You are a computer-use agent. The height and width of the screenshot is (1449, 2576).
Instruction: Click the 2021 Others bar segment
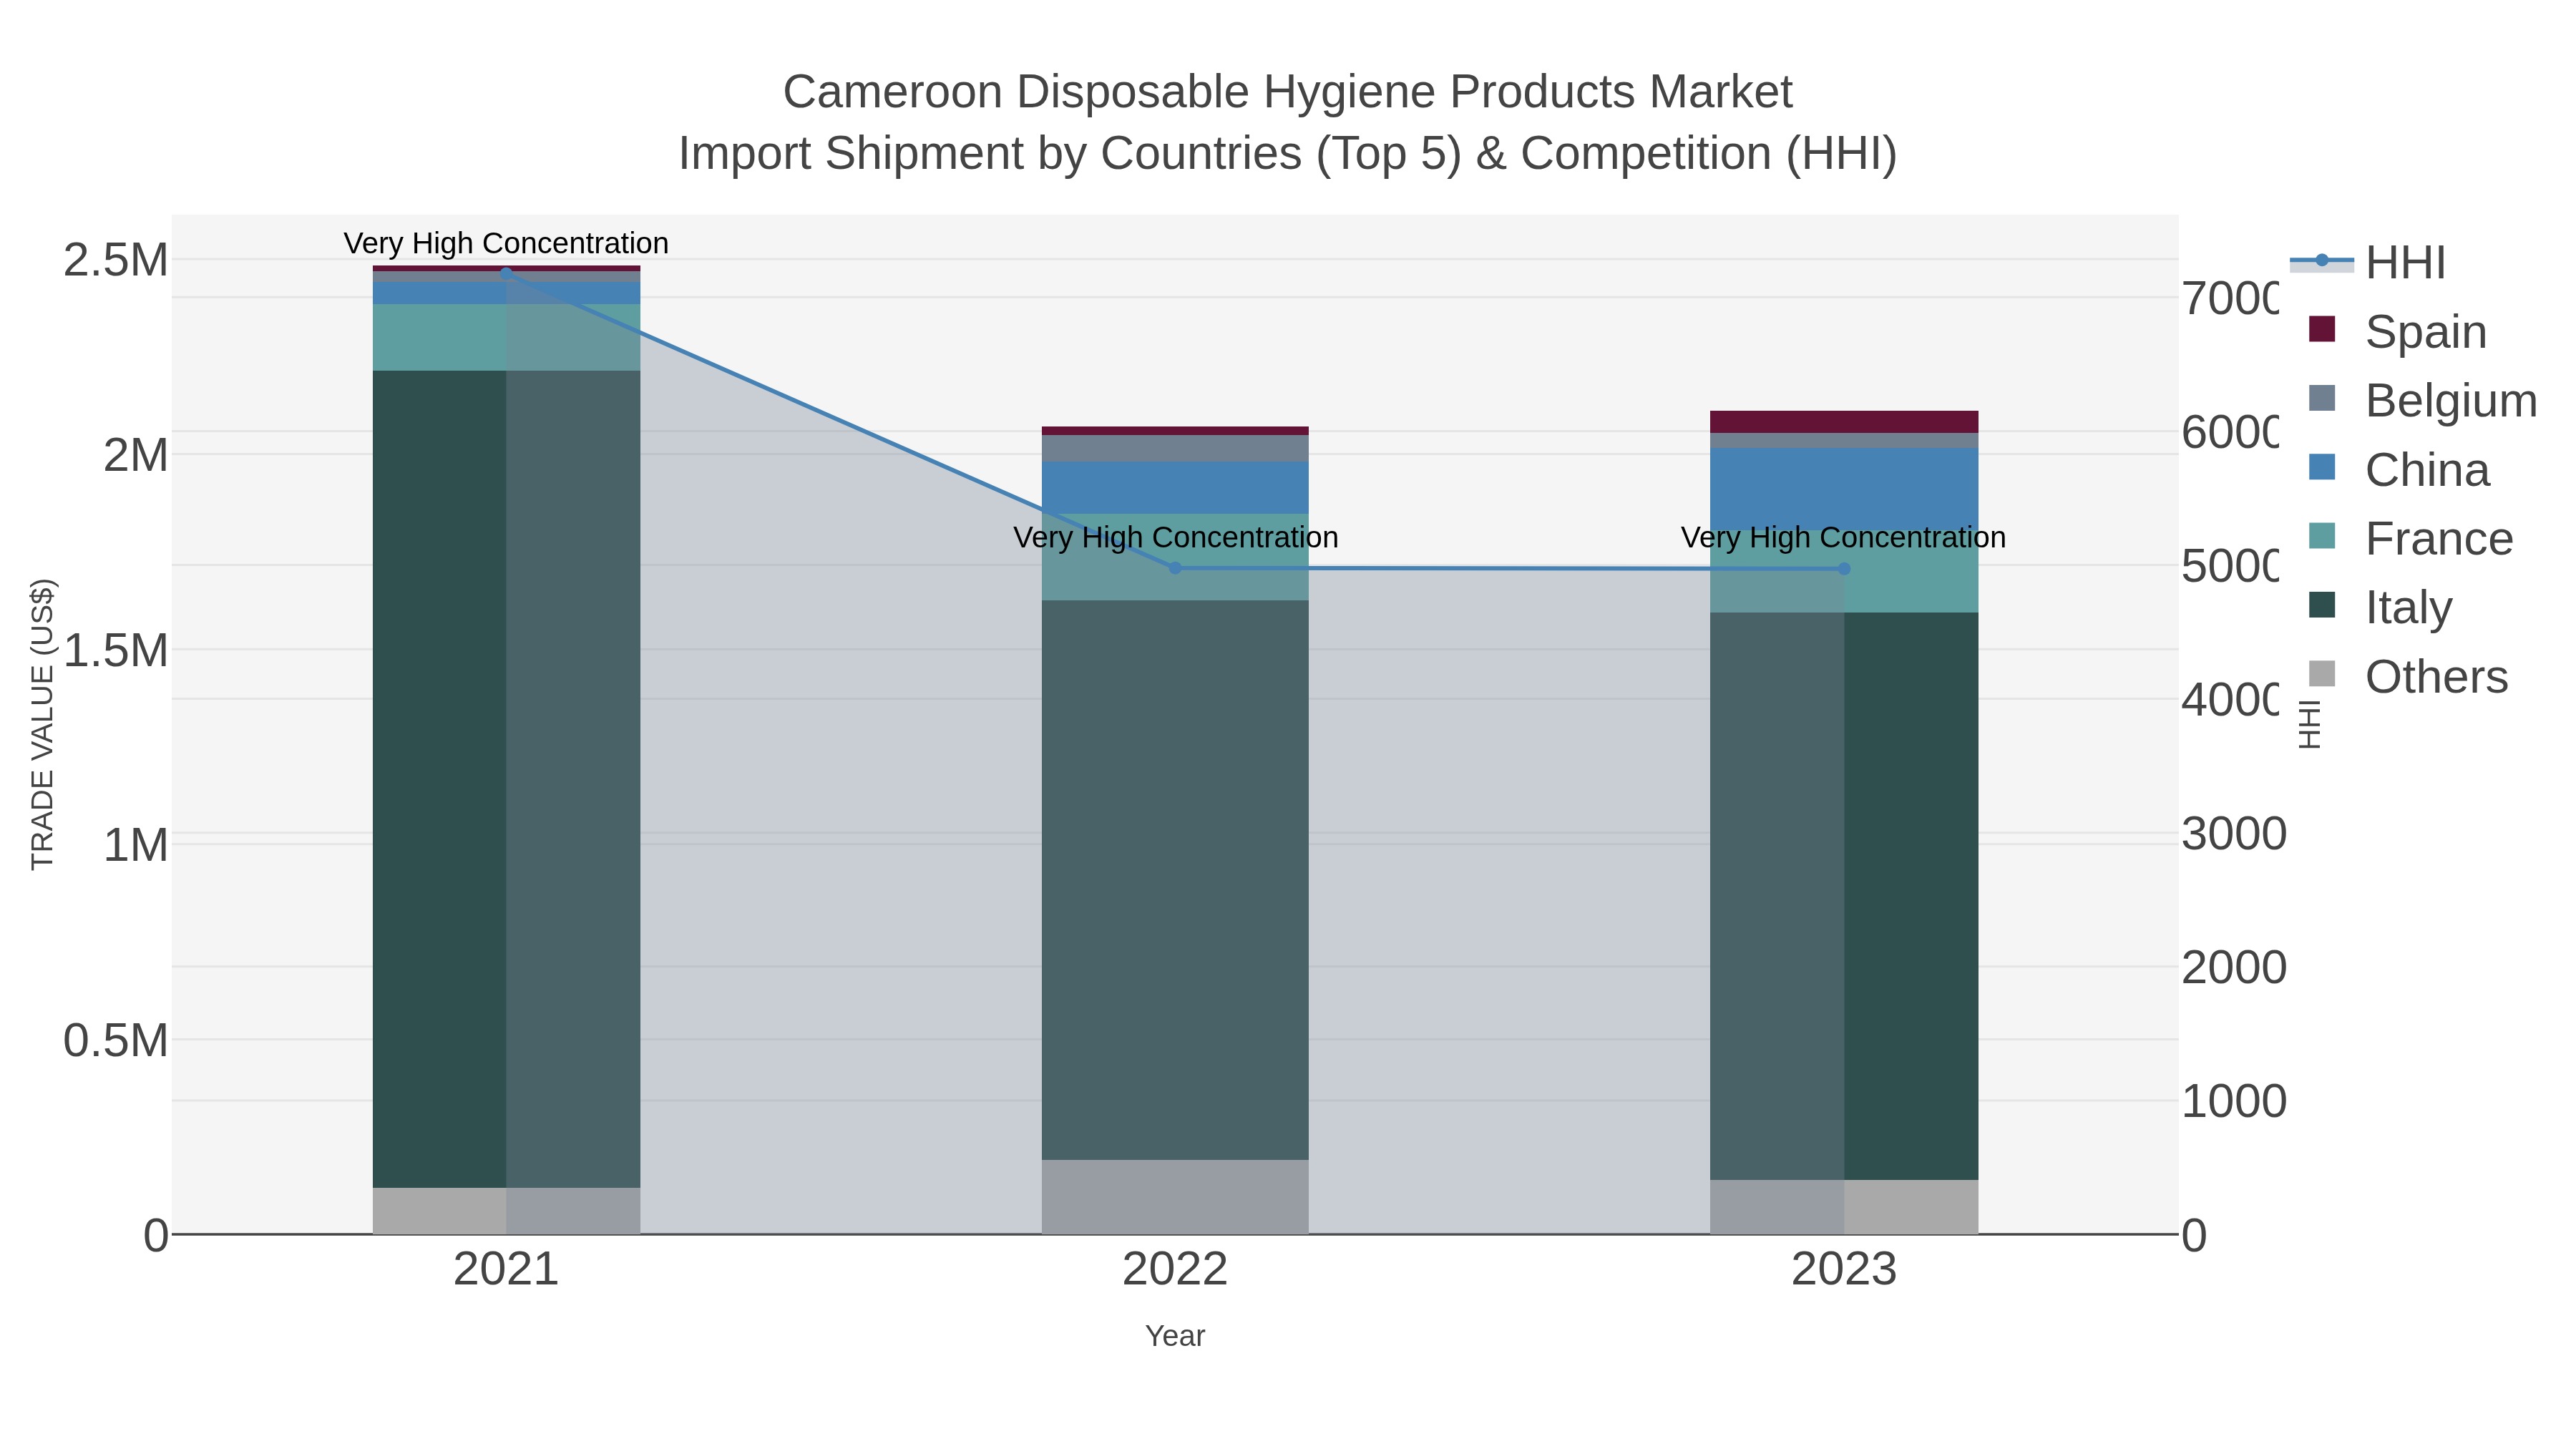click(x=506, y=1211)
